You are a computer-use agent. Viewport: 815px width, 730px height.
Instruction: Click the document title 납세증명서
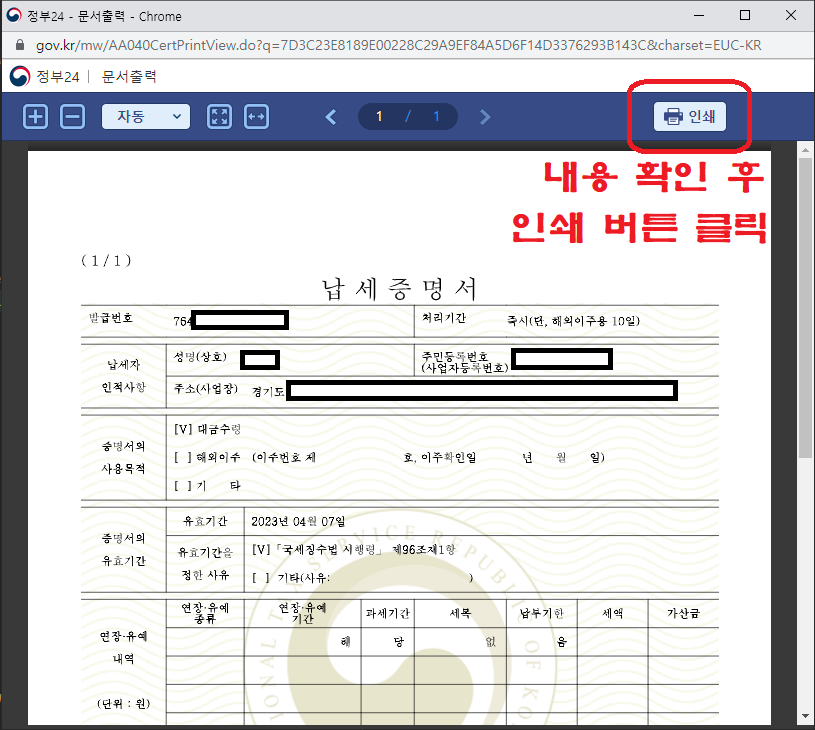399,289
